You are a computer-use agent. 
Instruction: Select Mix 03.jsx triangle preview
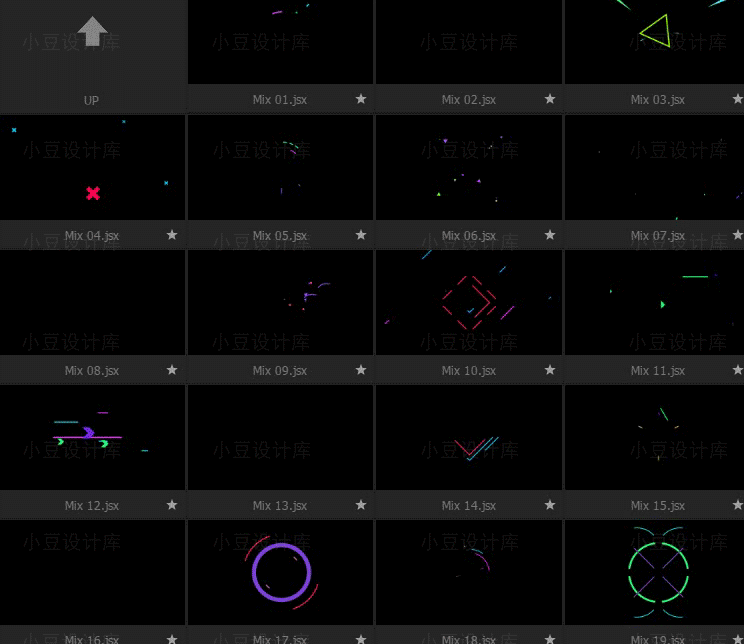point(655,42)
